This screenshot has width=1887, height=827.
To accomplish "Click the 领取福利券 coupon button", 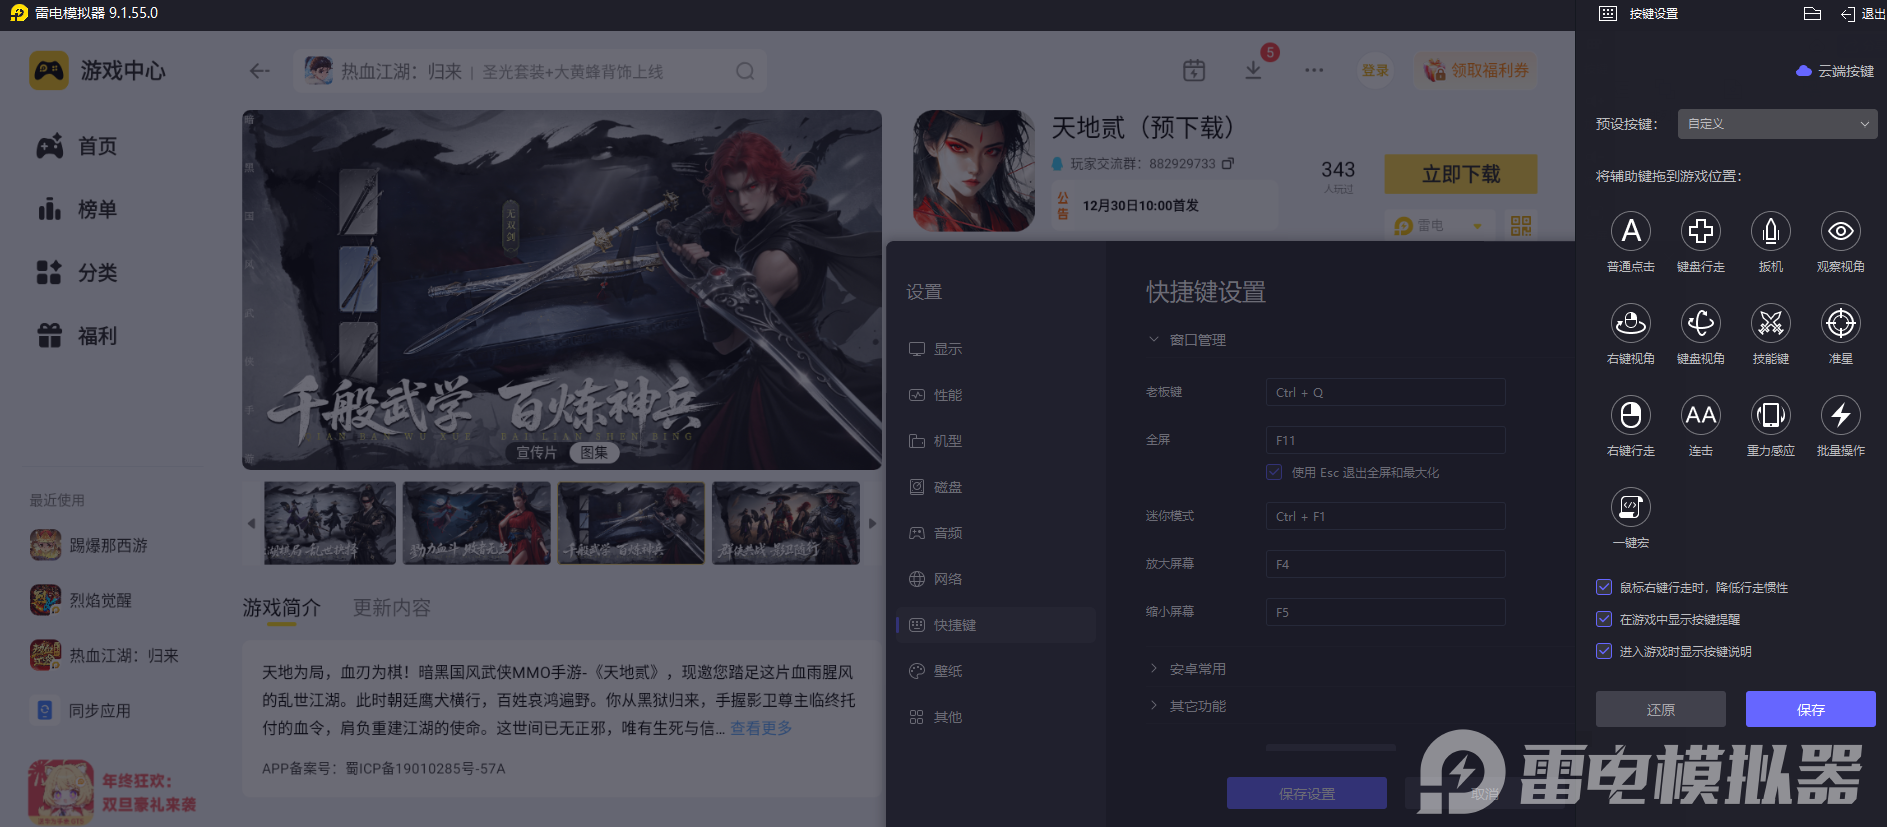I will click(1476, 70).
